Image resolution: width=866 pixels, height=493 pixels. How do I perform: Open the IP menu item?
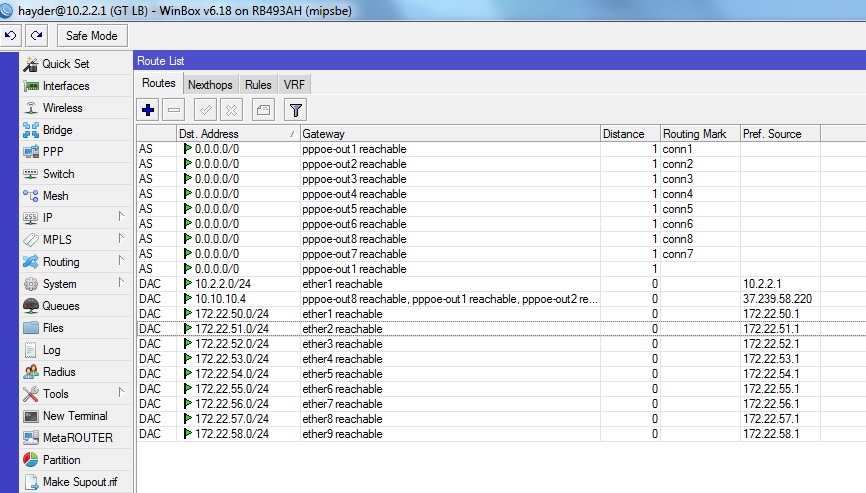(x=76, y=218)
